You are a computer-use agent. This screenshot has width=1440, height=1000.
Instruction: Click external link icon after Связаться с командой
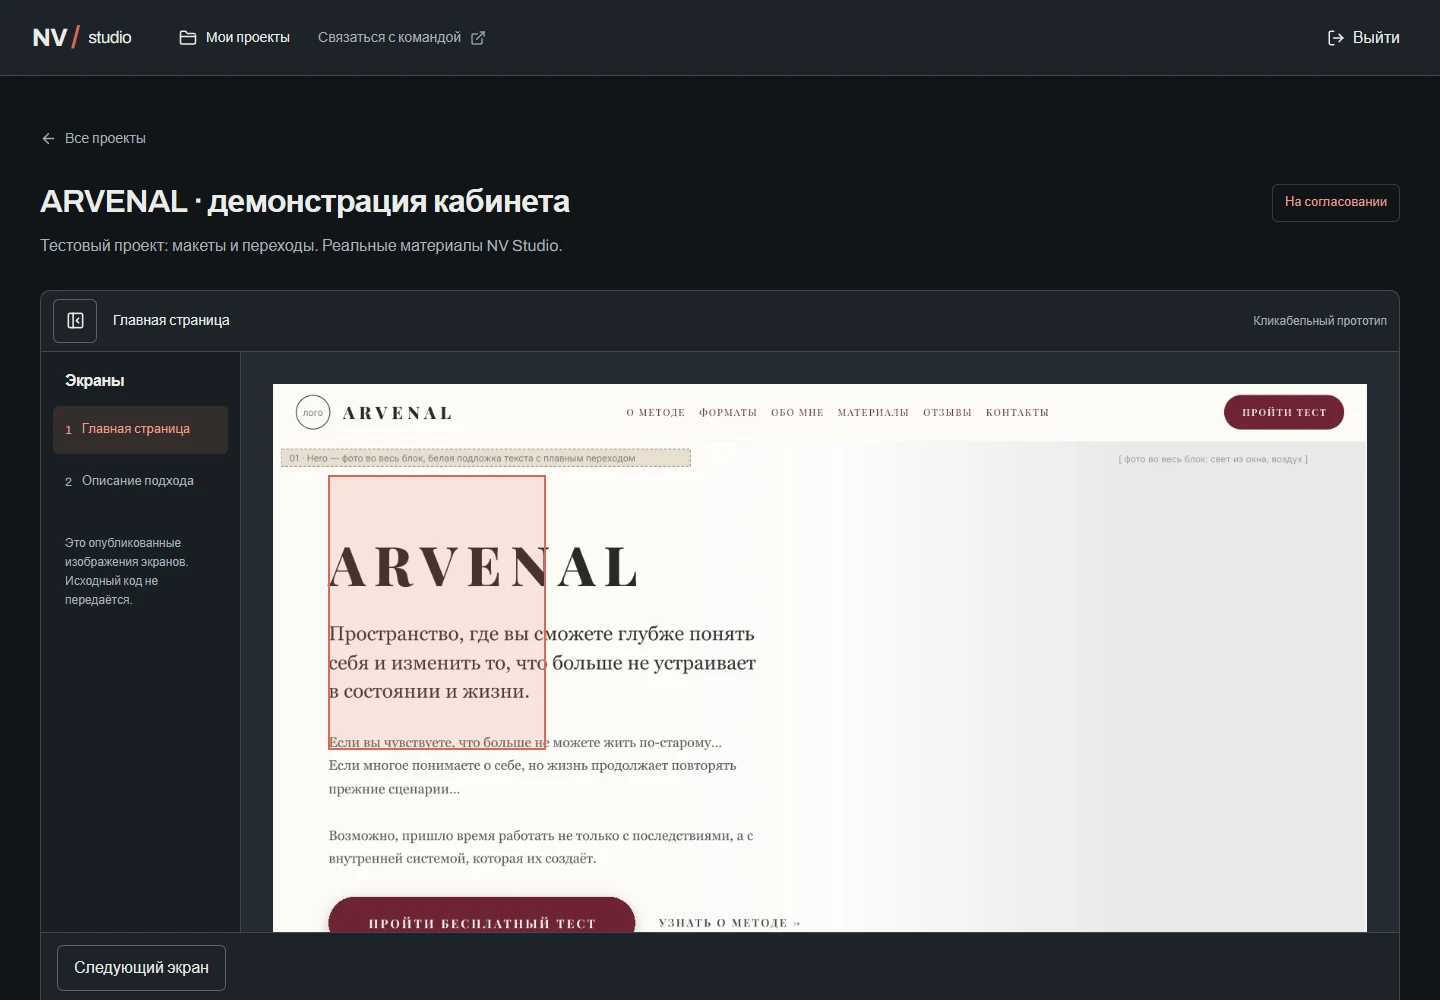[478, 38]
